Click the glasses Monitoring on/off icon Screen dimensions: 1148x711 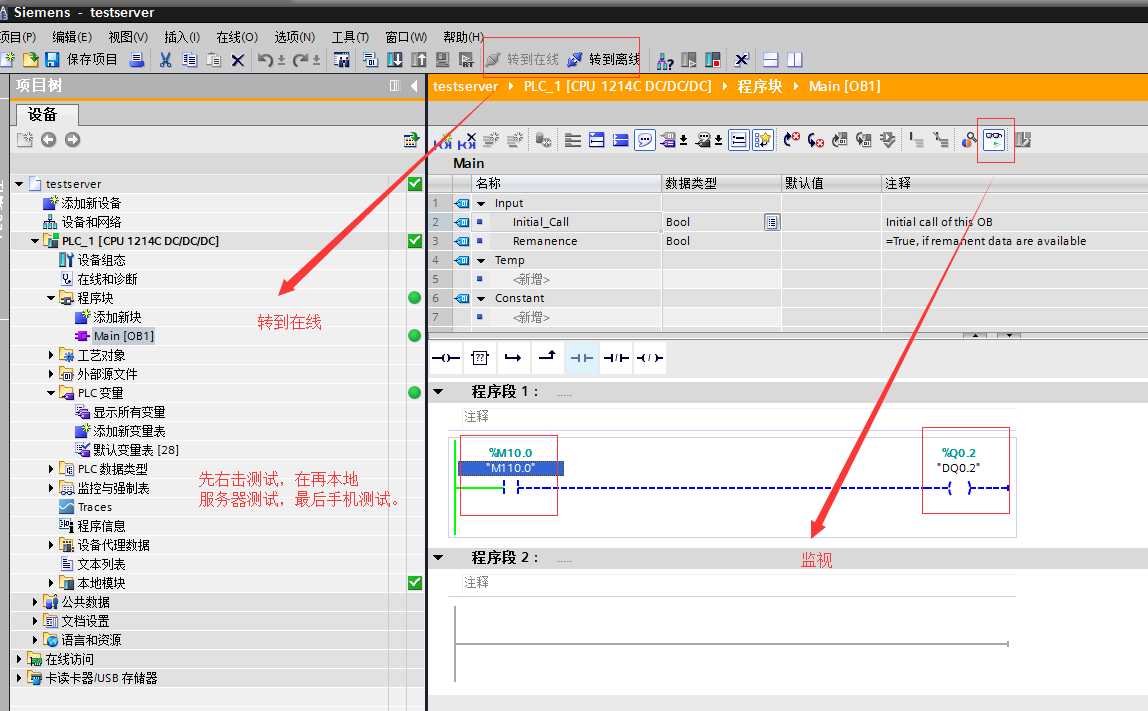(x=994, y=139)
